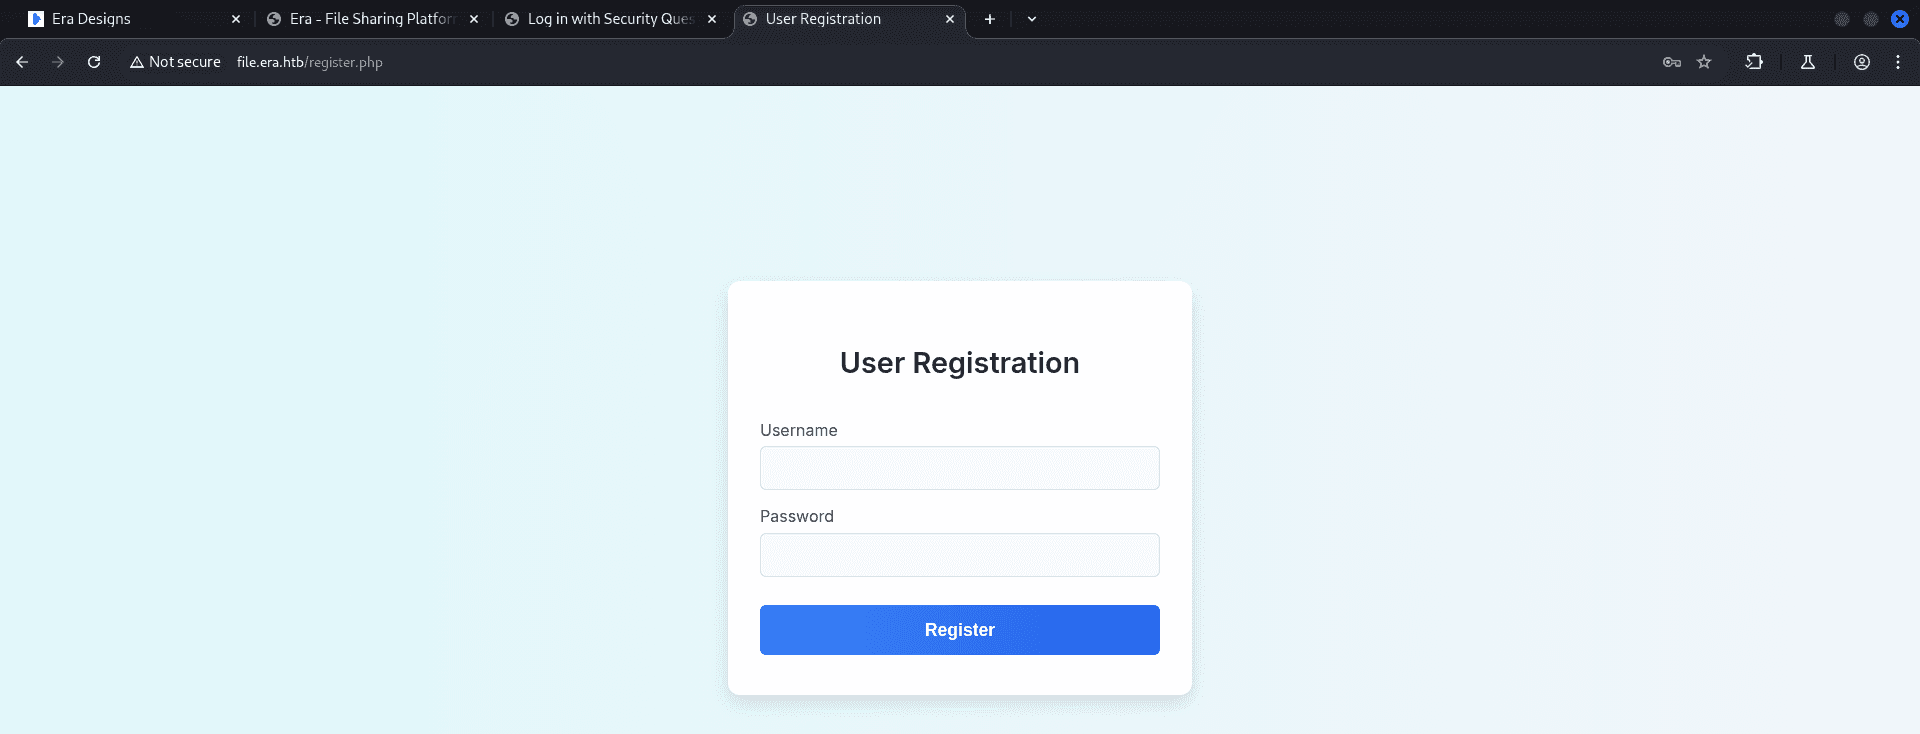Click the Not secure warning indicator
1920x734 pixels.
tap(175, 62)
